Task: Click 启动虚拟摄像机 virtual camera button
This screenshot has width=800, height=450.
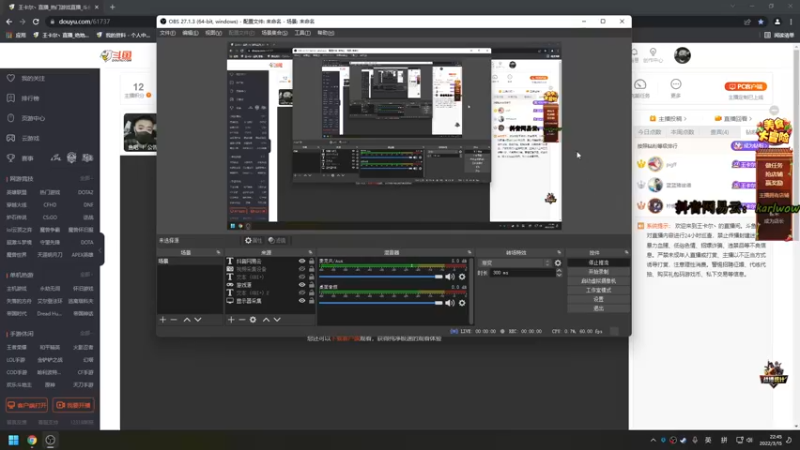Action: click(598, 281)
